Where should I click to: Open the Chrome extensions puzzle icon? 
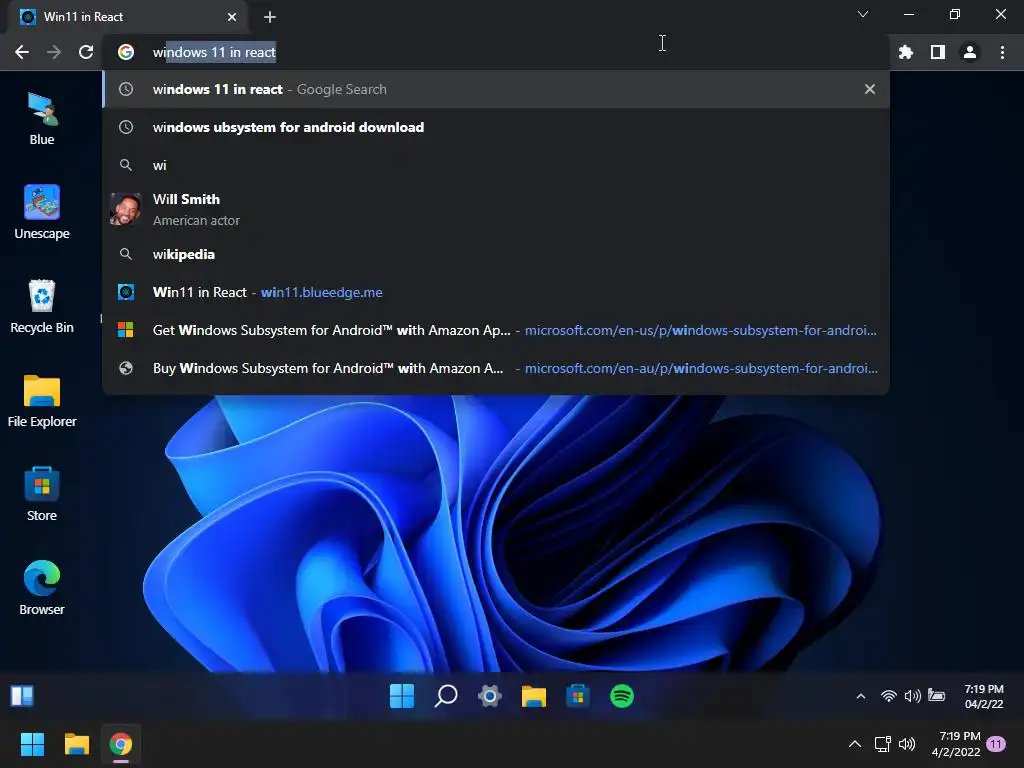pos(906,52)
